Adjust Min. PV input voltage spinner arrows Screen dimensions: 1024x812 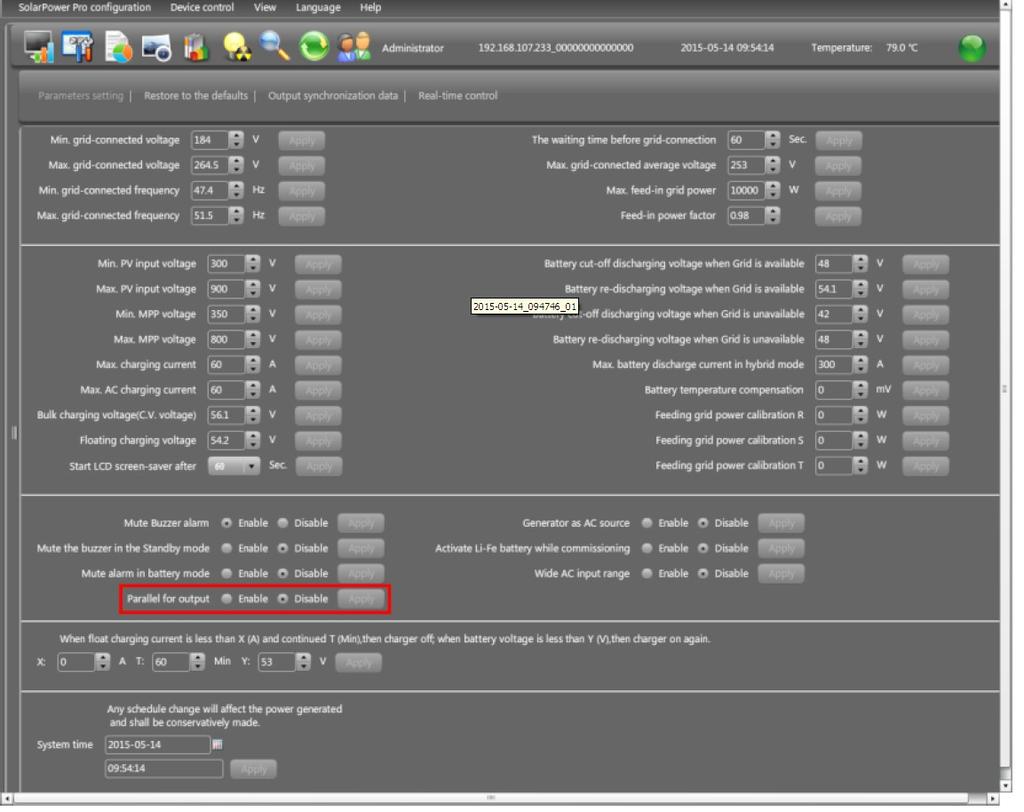[252, 264]
